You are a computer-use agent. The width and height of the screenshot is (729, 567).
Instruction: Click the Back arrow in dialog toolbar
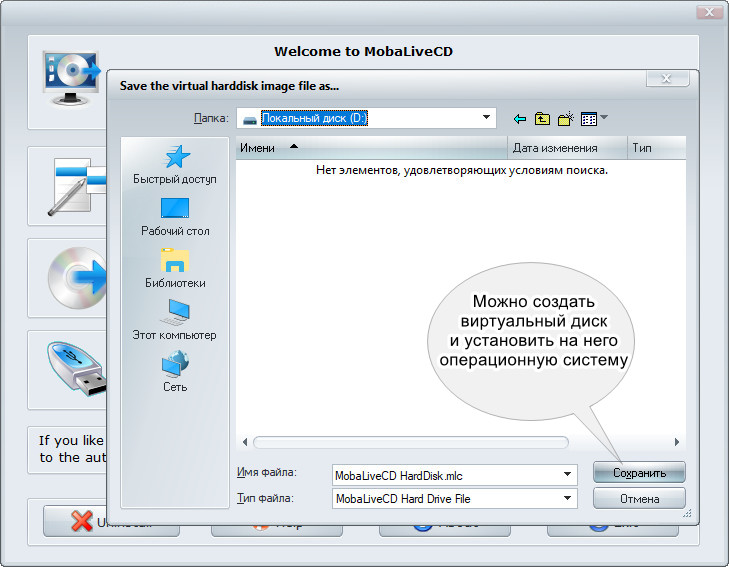click(520, 119)
